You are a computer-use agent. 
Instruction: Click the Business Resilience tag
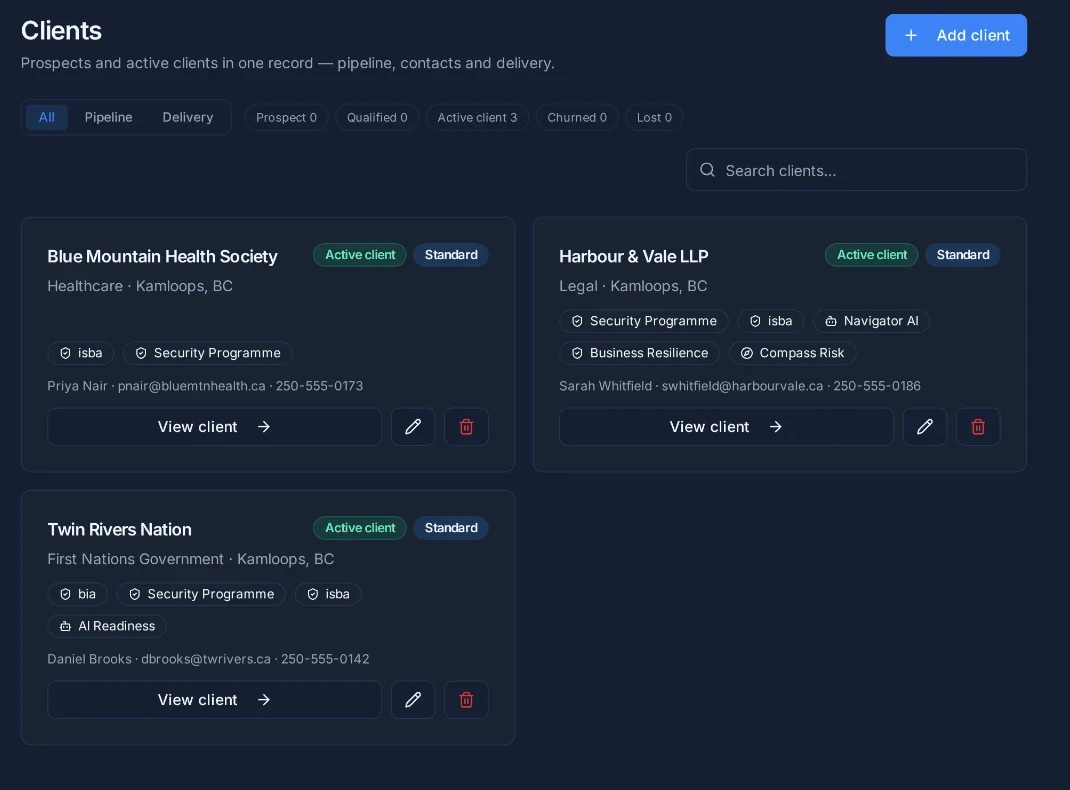639,353
